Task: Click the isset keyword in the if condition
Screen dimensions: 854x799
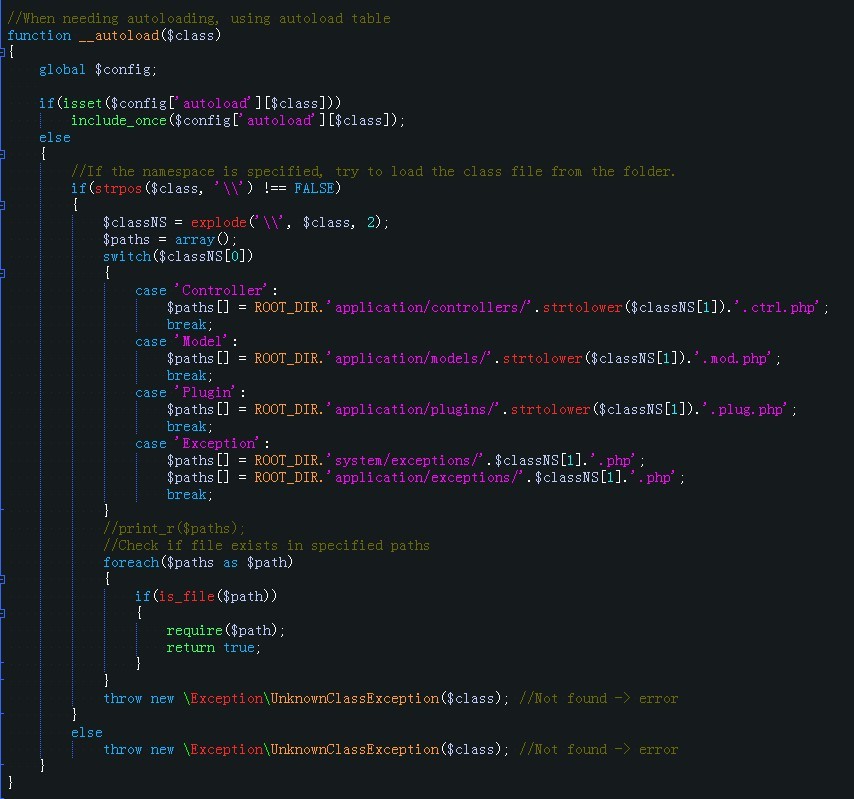Action: tap(83, 103)
